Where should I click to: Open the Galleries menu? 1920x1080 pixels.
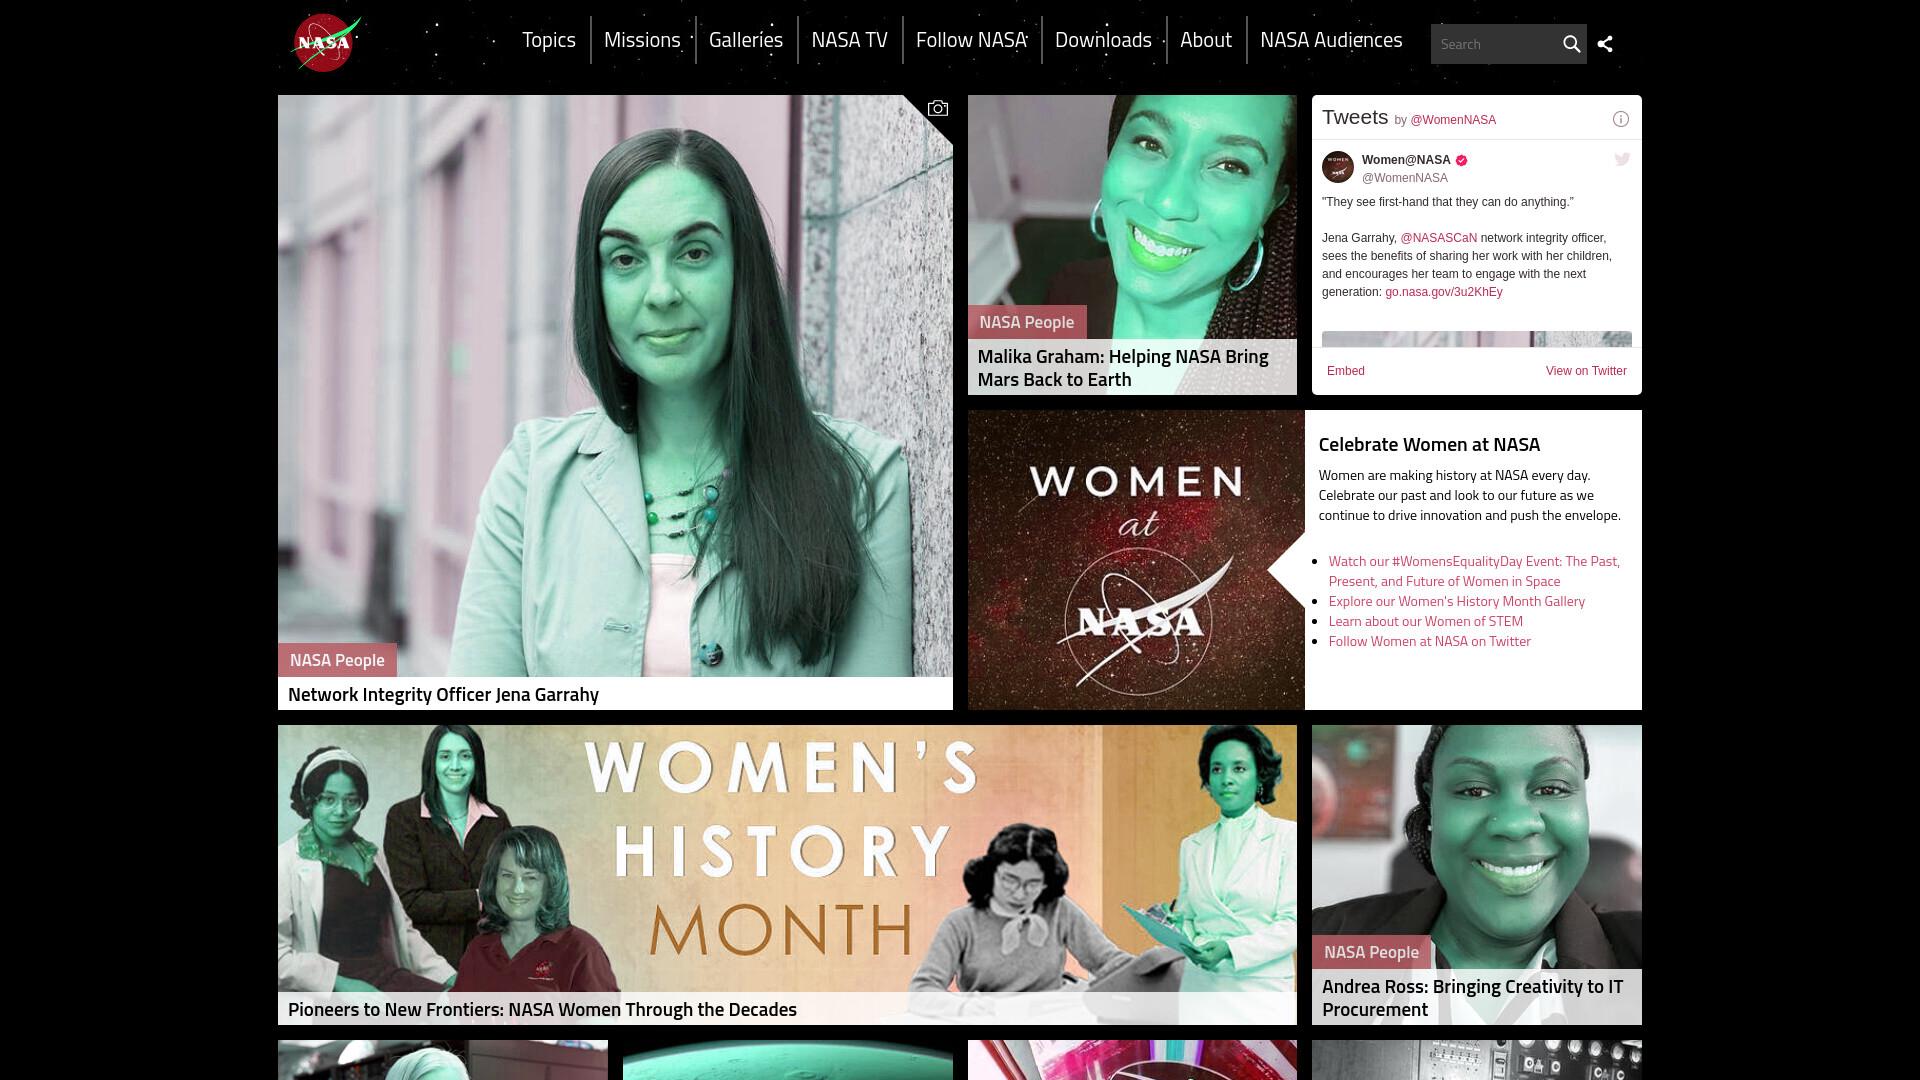(746, 40)
